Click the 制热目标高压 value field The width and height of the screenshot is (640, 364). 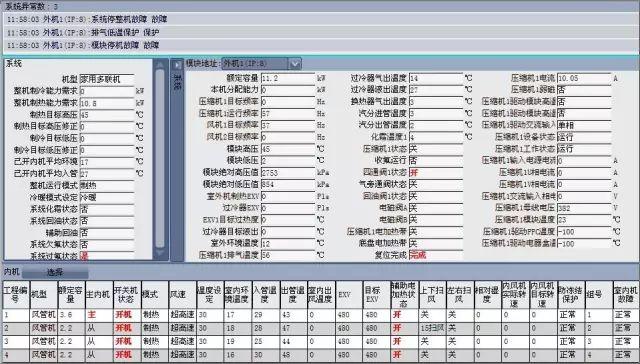(x=107, y=115)
